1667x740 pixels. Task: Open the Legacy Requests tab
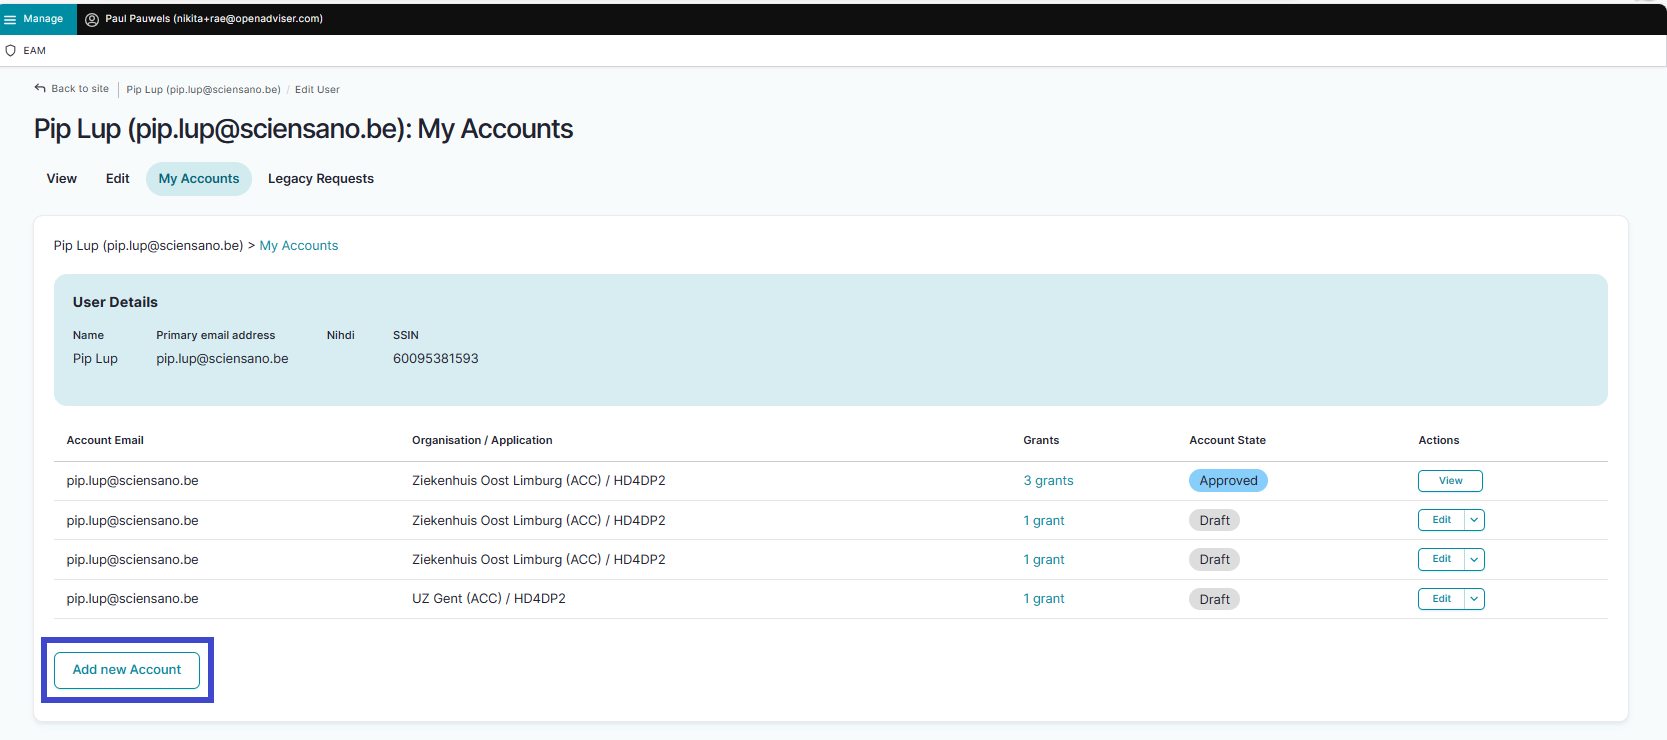(320, 179)
